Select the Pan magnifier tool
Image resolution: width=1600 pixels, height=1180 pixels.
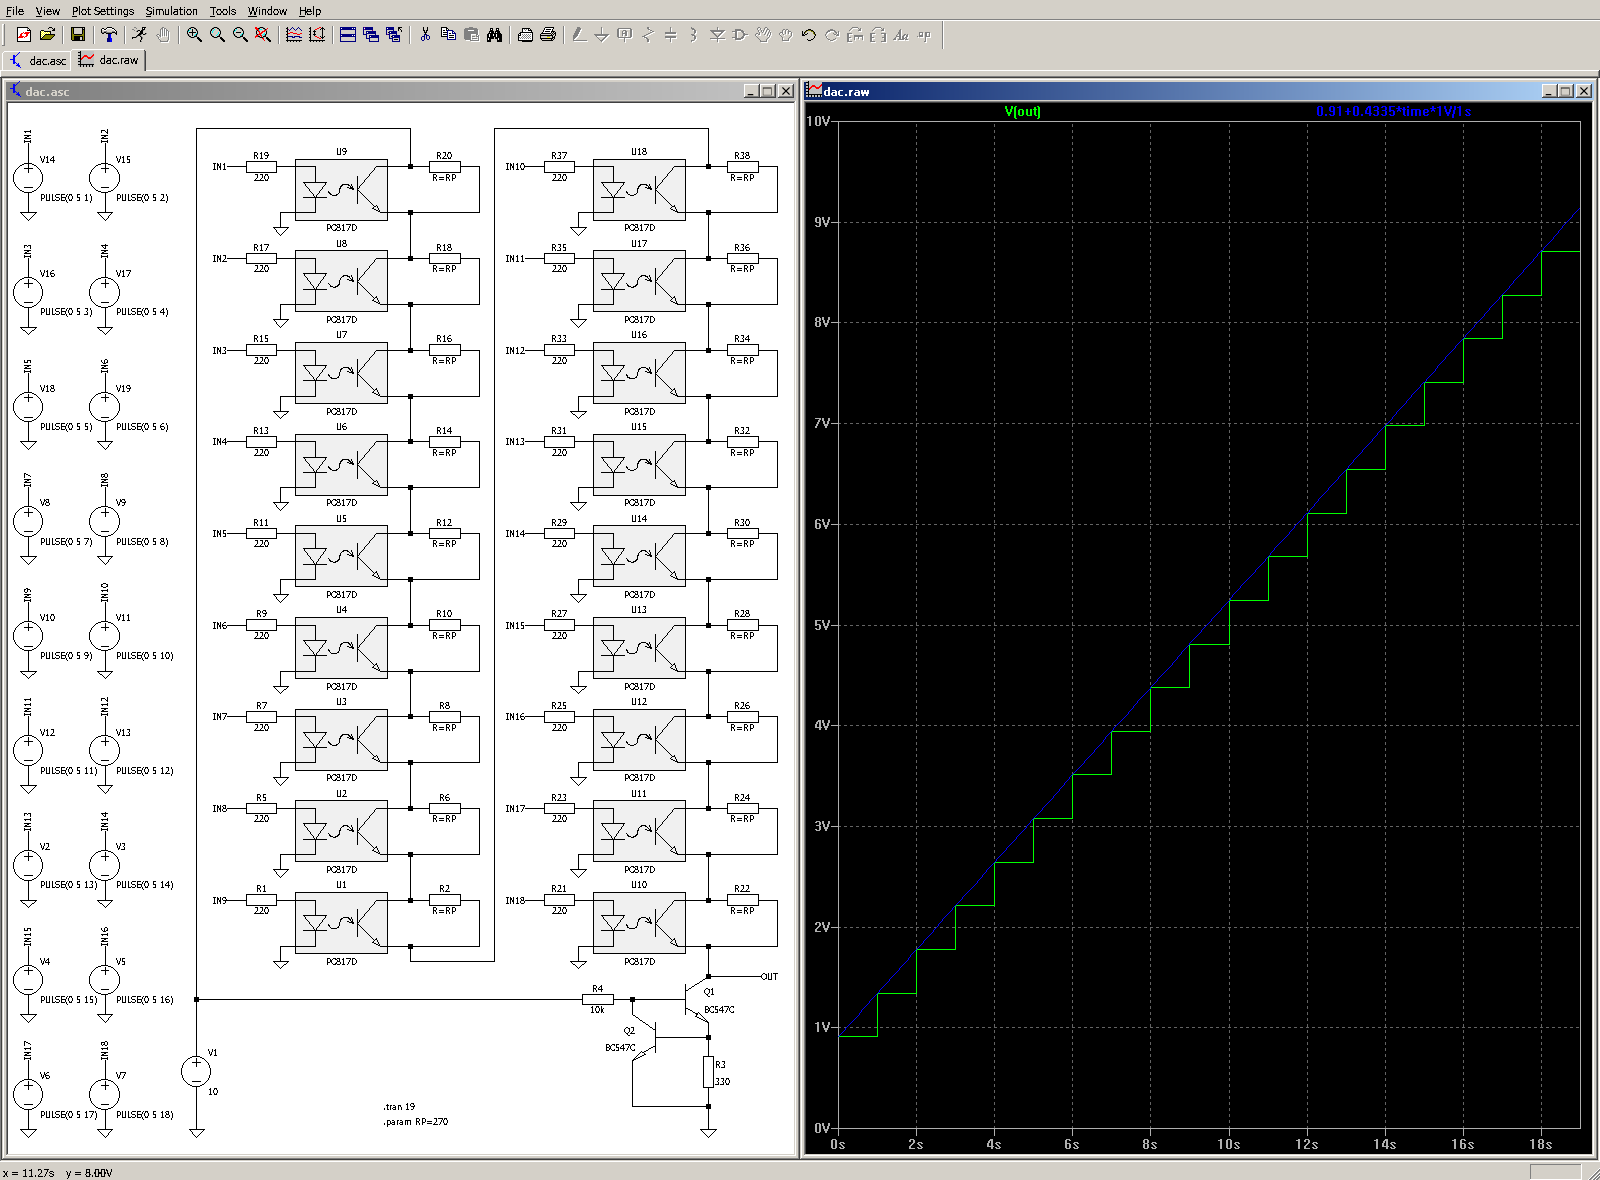pyautogui.click(x=217, y=35)
